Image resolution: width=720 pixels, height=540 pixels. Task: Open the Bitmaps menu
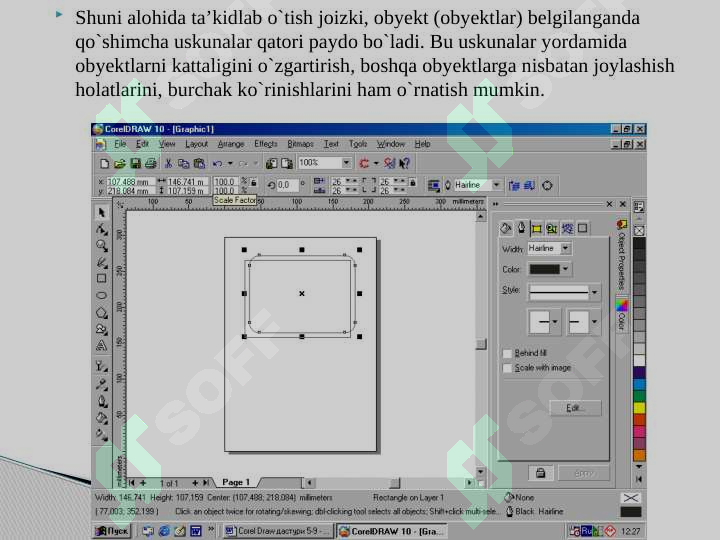point(300,144)
